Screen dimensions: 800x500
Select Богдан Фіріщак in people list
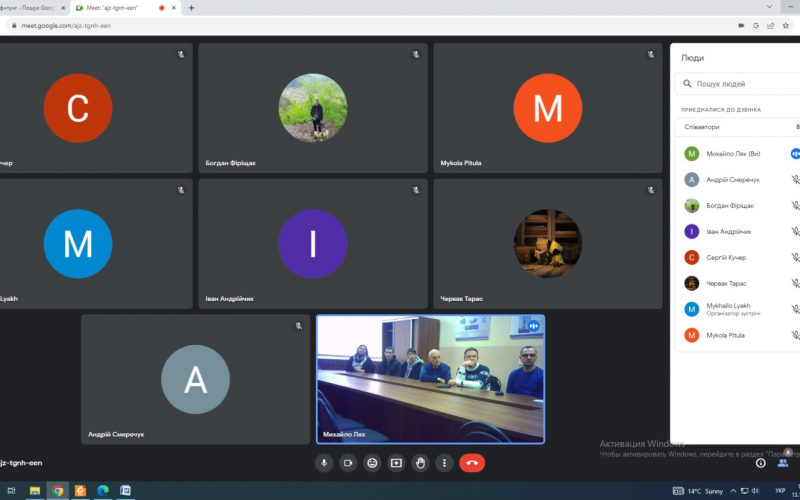coord(737,206)
